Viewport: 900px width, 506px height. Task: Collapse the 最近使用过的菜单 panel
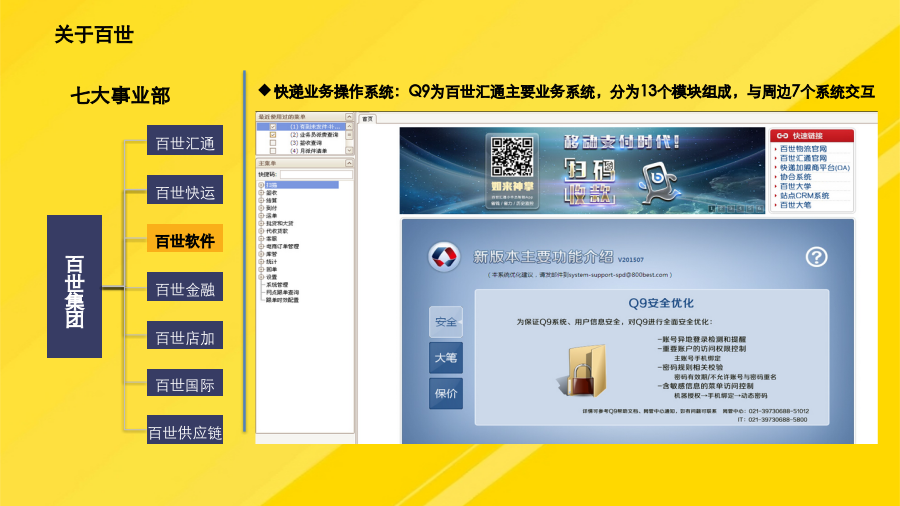pyautogui.click(x=348, y=116)
